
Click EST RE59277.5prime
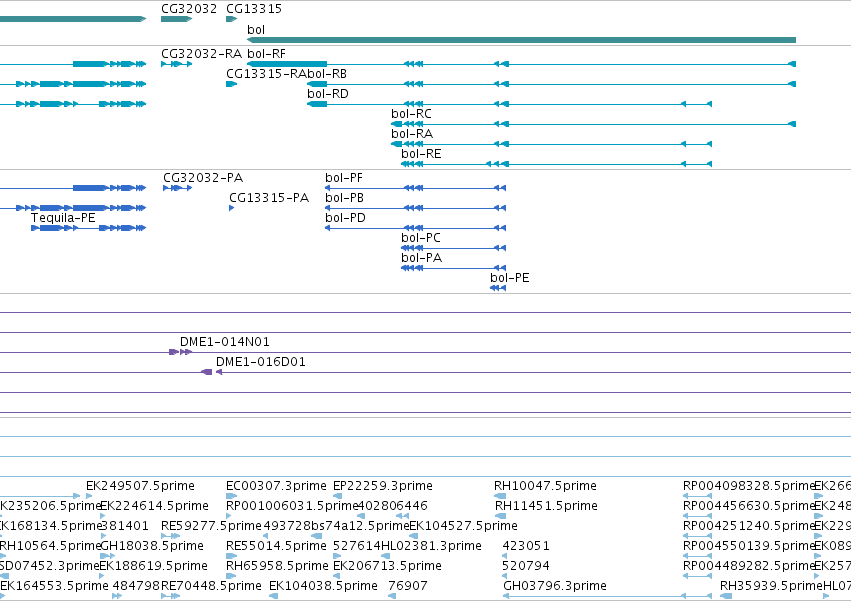point(211,526)
